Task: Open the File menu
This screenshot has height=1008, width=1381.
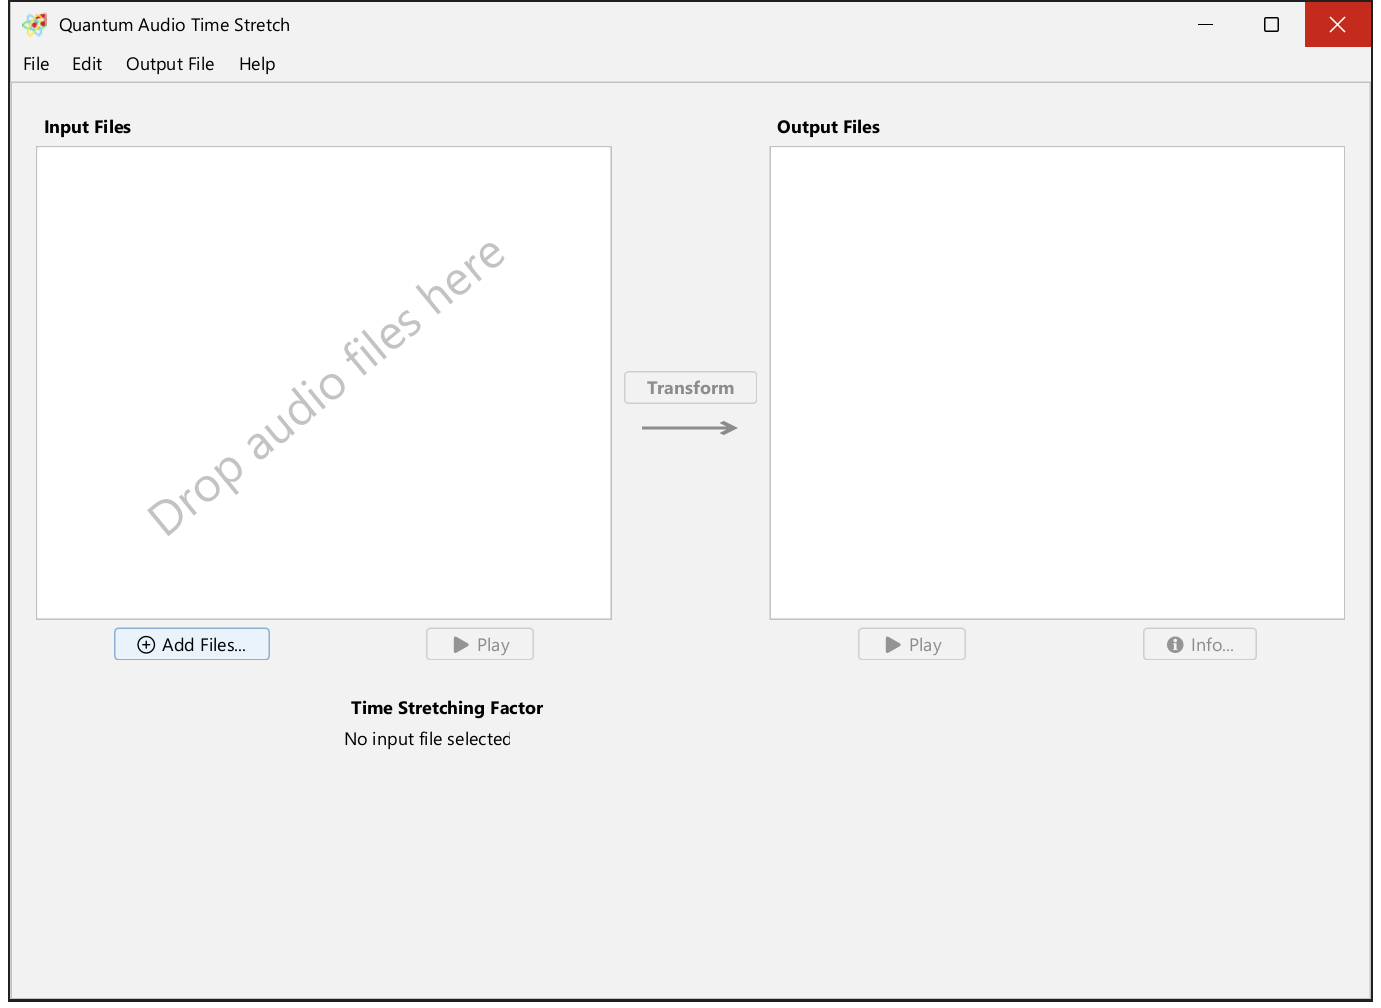Action: (x=36, y=64)
